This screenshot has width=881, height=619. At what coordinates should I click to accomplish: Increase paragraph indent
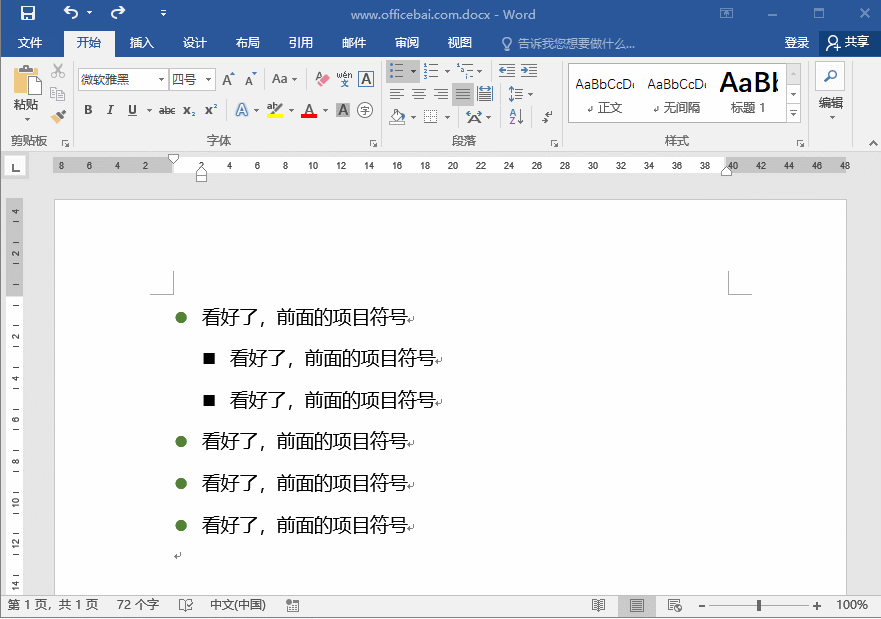(x=529, y=71)
